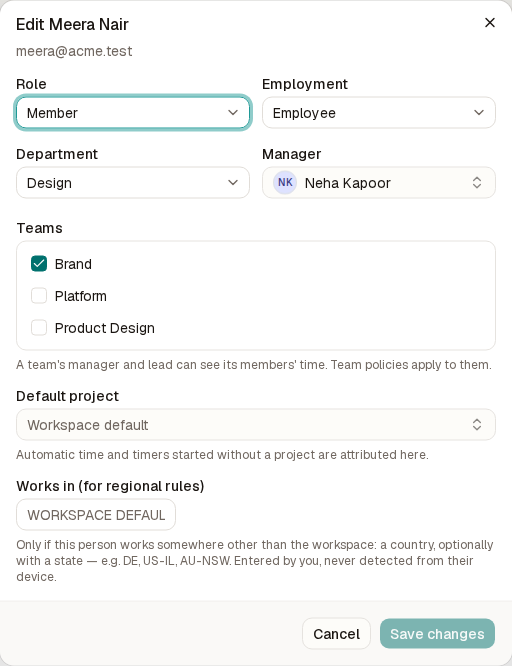
Task: Check the Platform team checkbox
Action: point(39,296)
